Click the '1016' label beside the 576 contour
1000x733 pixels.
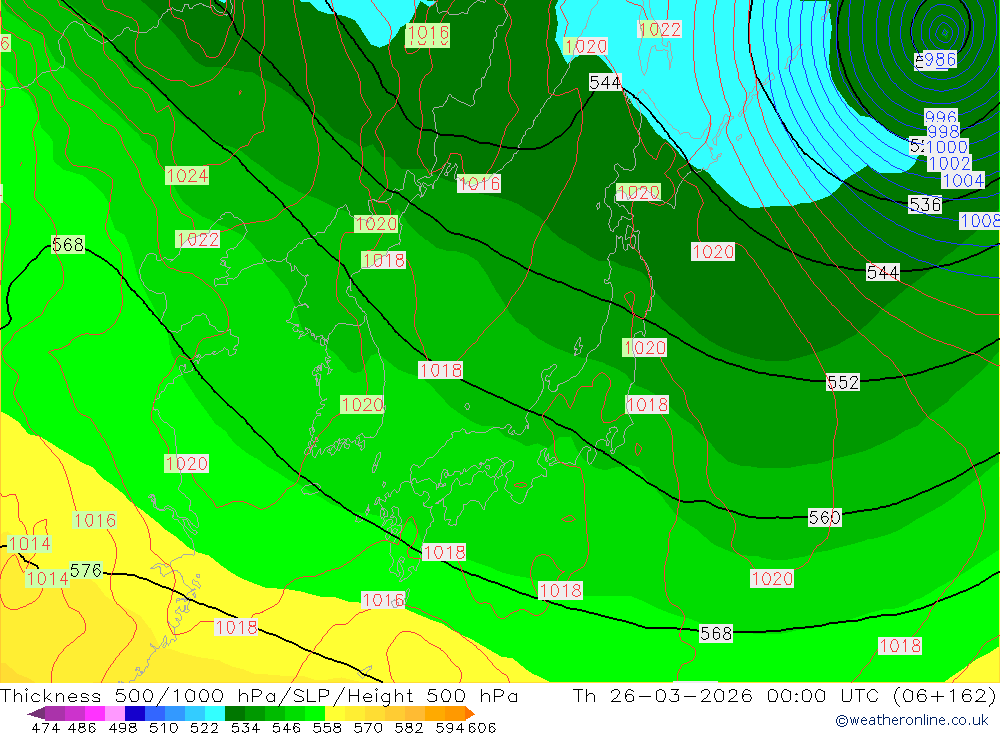[x=95, y=520]
